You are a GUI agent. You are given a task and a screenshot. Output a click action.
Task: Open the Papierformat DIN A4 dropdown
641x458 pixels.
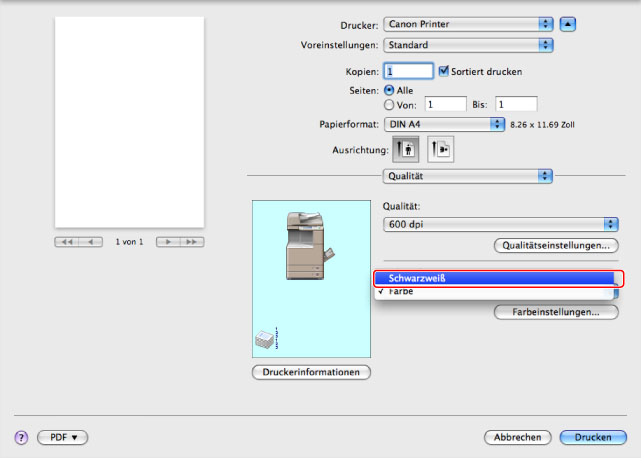[x=444, y=124]
